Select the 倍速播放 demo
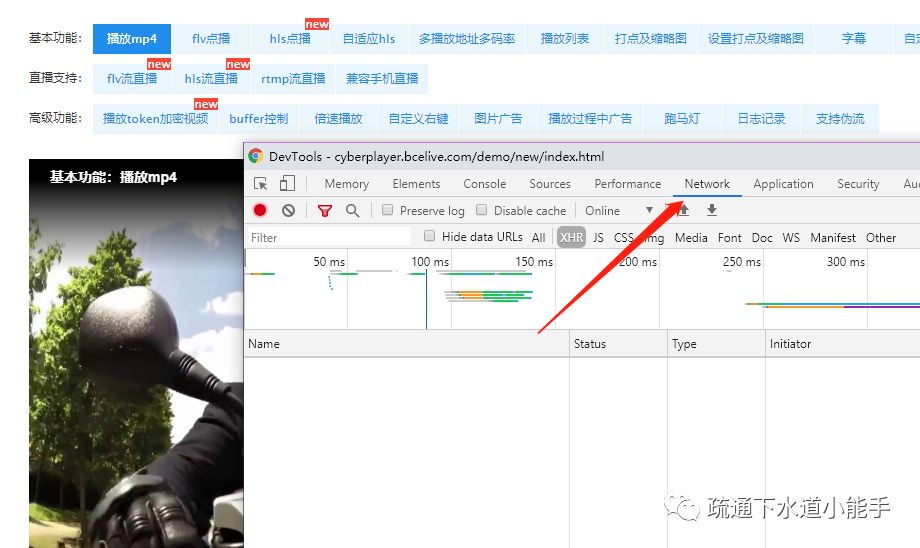Viewport: 920px width, 548px height. (x=339, y=119)
